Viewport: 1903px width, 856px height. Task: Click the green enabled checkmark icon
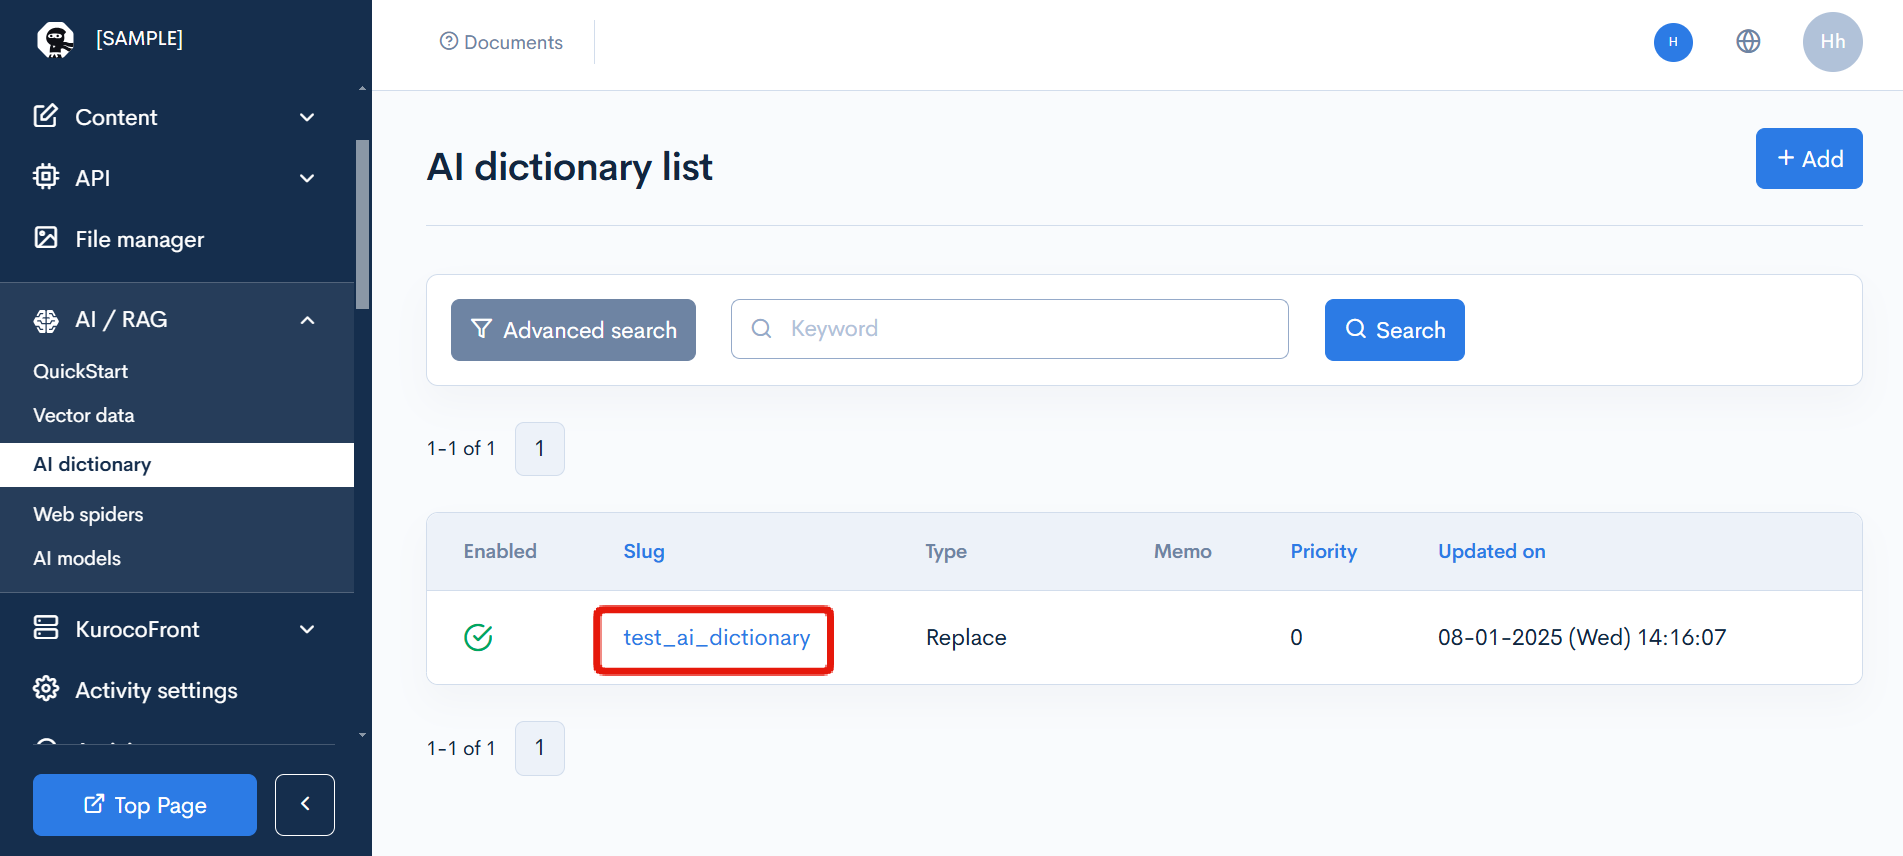coord(479,637)
